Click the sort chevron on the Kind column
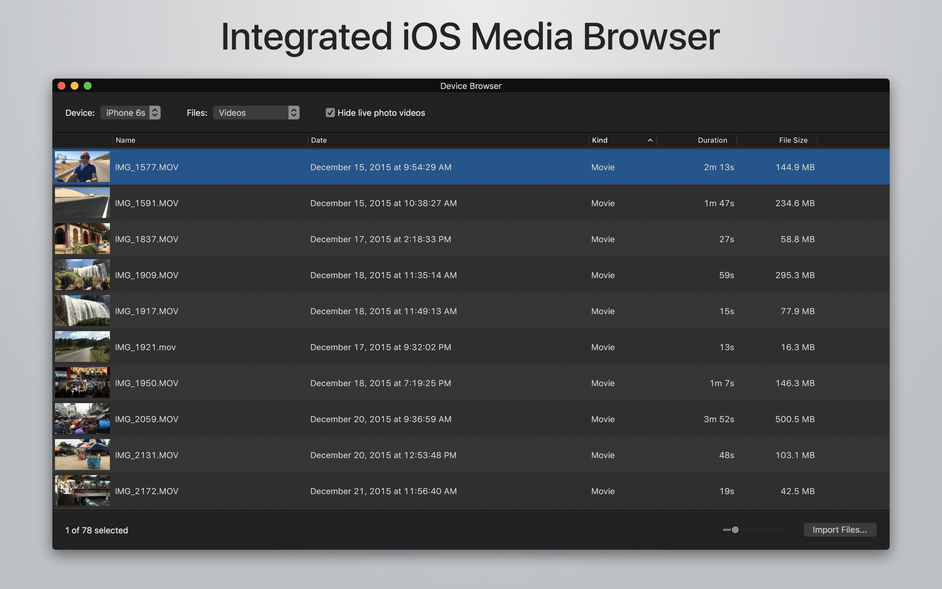 point(651,140)
